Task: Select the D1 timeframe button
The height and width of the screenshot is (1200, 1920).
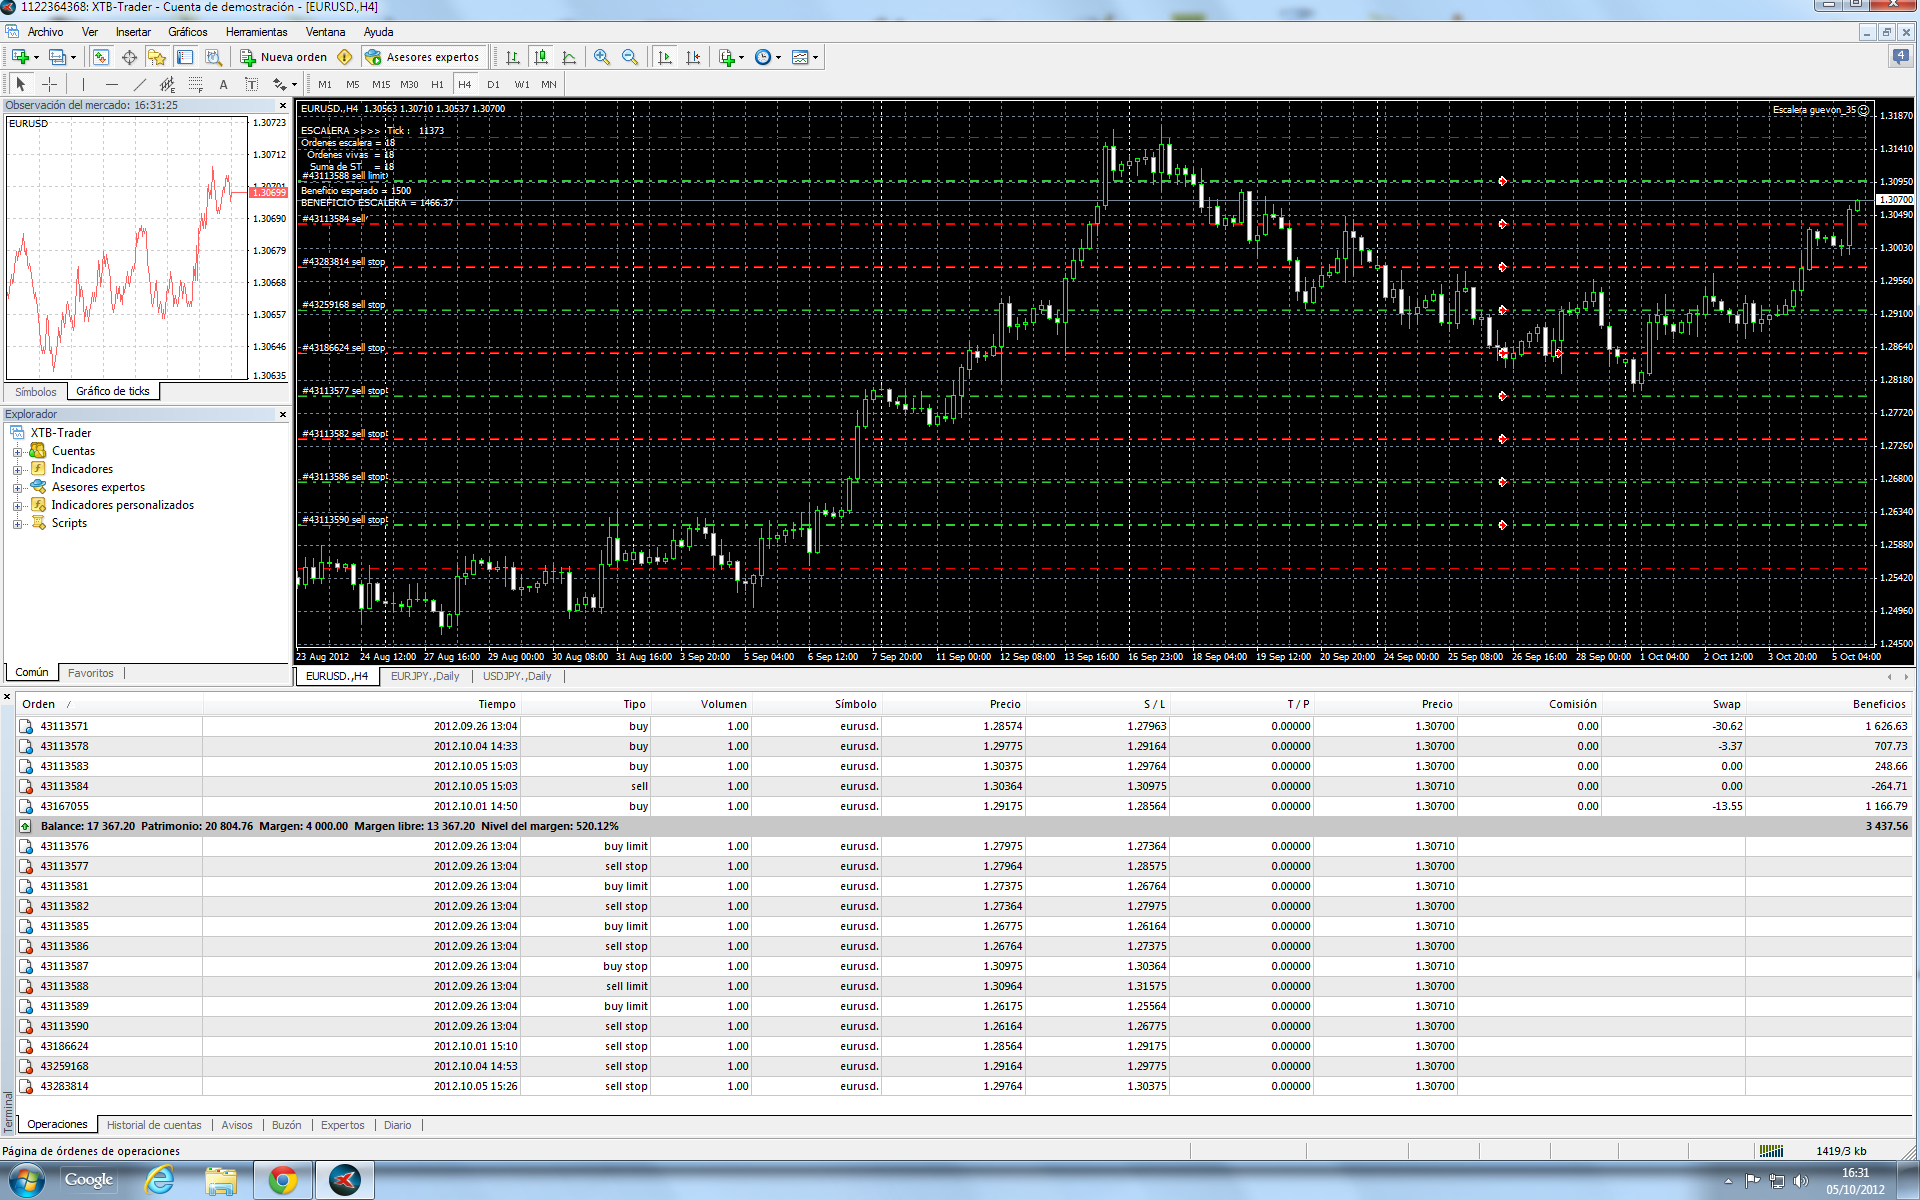Action: point(493,85)
